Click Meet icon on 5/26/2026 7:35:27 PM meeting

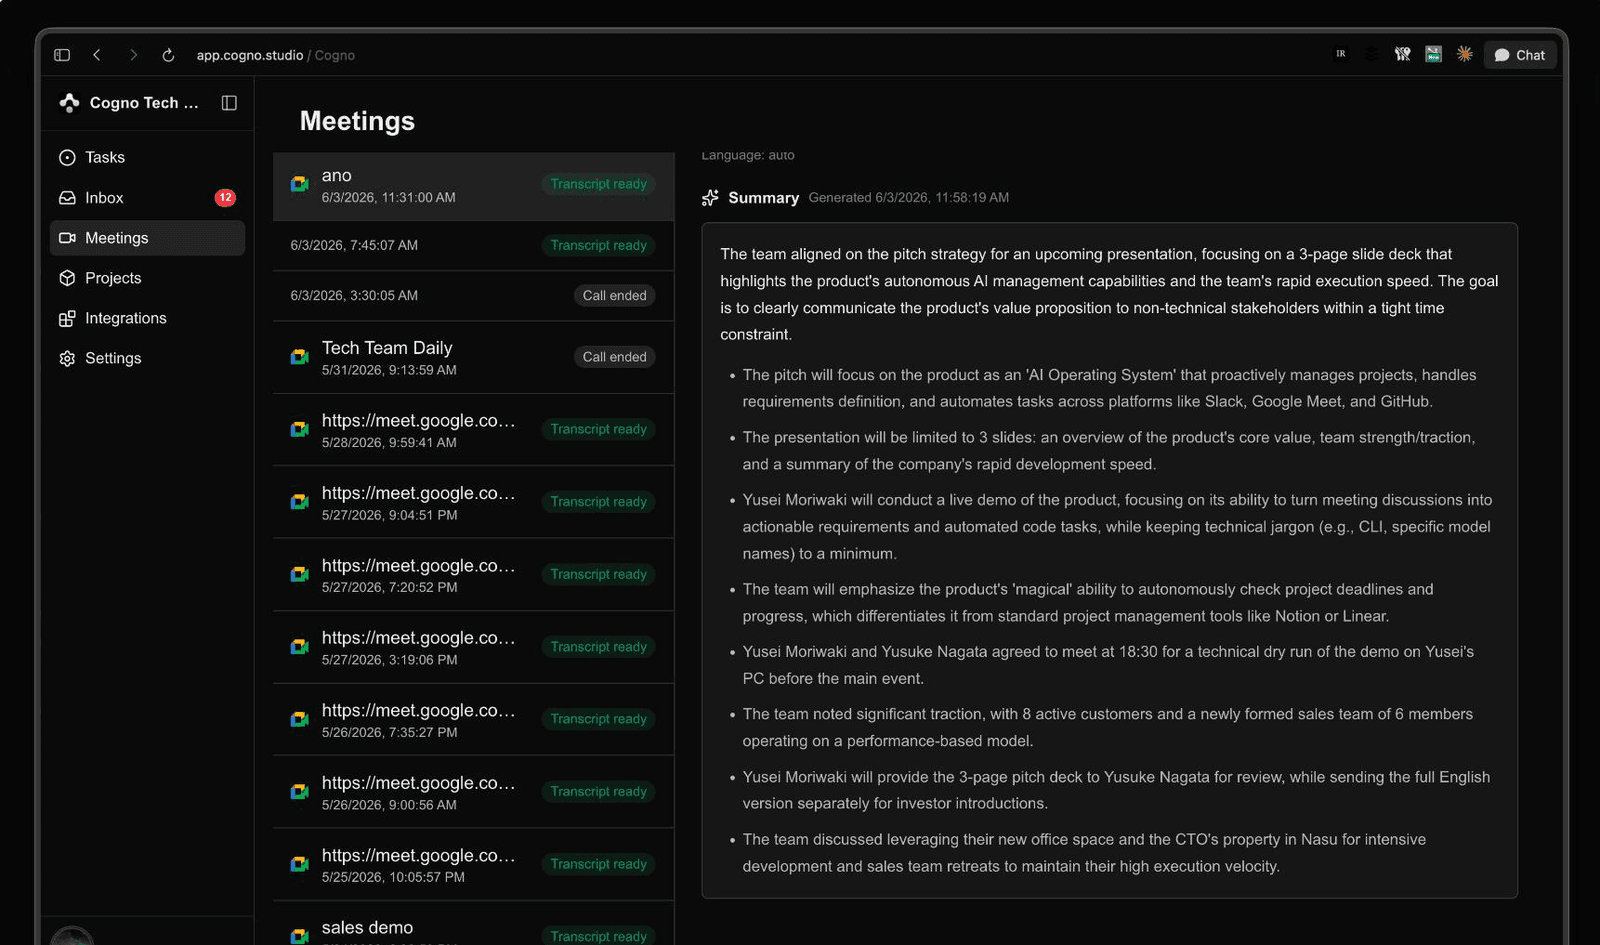(299, 719)
